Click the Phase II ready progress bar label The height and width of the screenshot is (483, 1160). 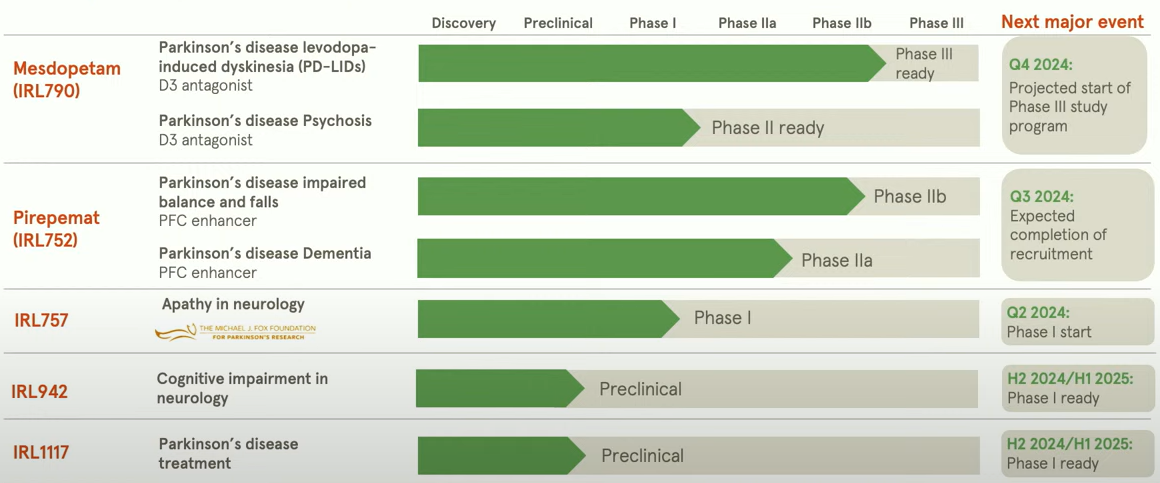(767, 128)
